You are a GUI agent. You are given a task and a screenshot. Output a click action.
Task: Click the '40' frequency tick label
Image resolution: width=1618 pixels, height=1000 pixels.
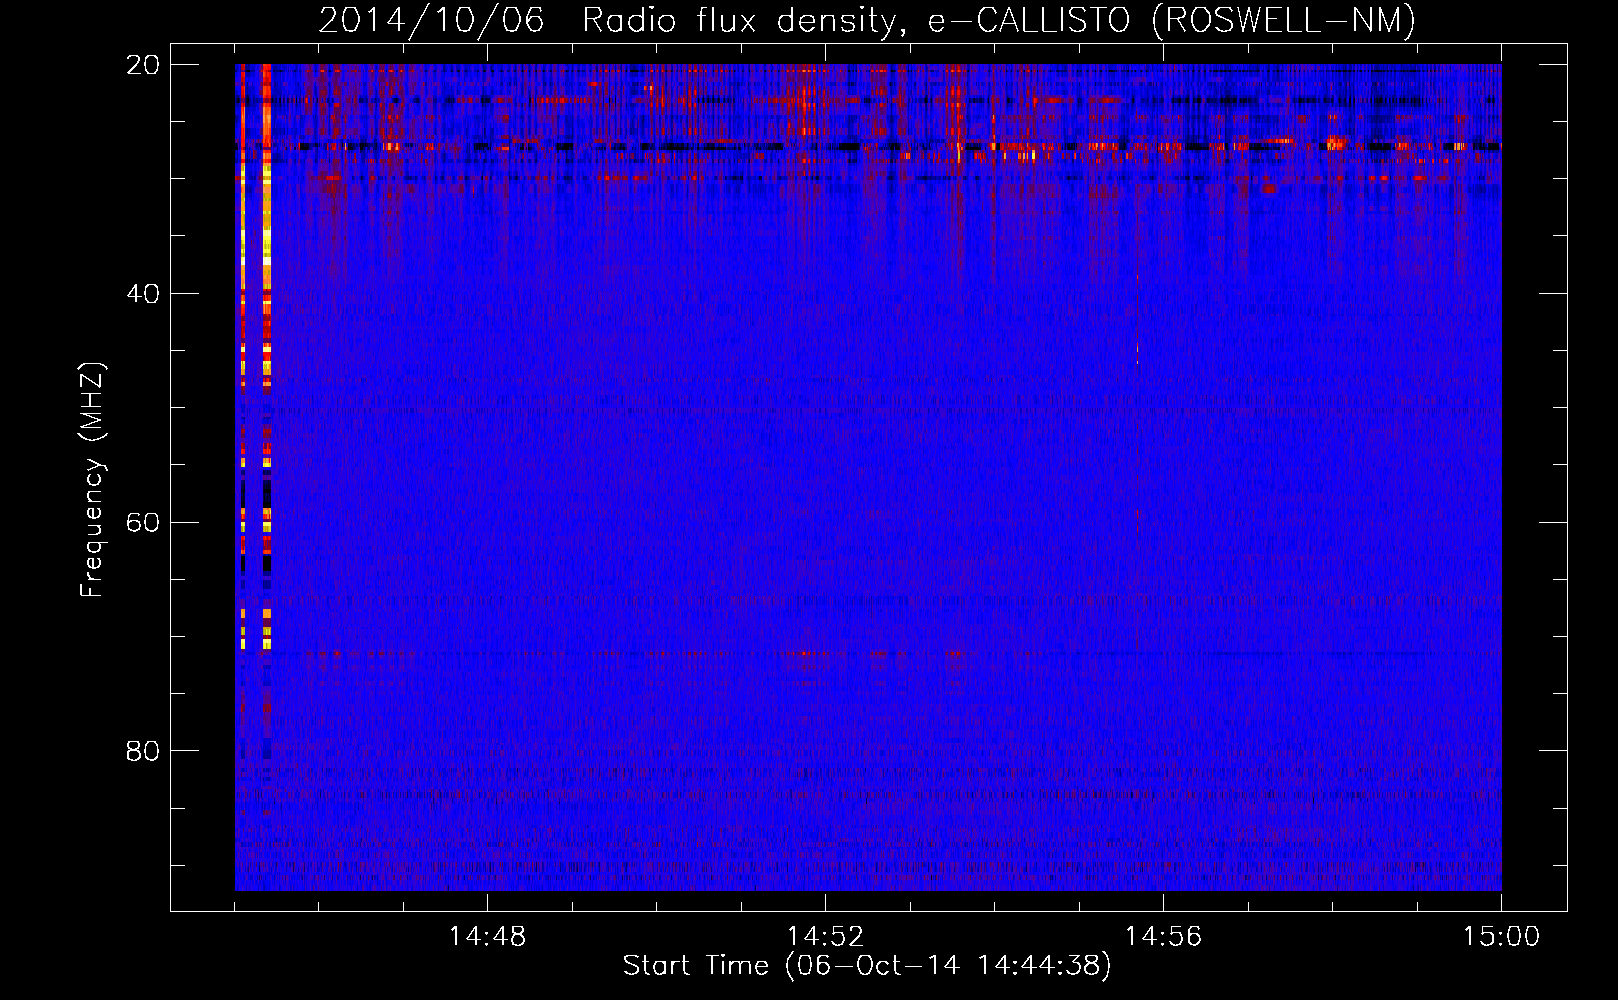click(143, 293)
